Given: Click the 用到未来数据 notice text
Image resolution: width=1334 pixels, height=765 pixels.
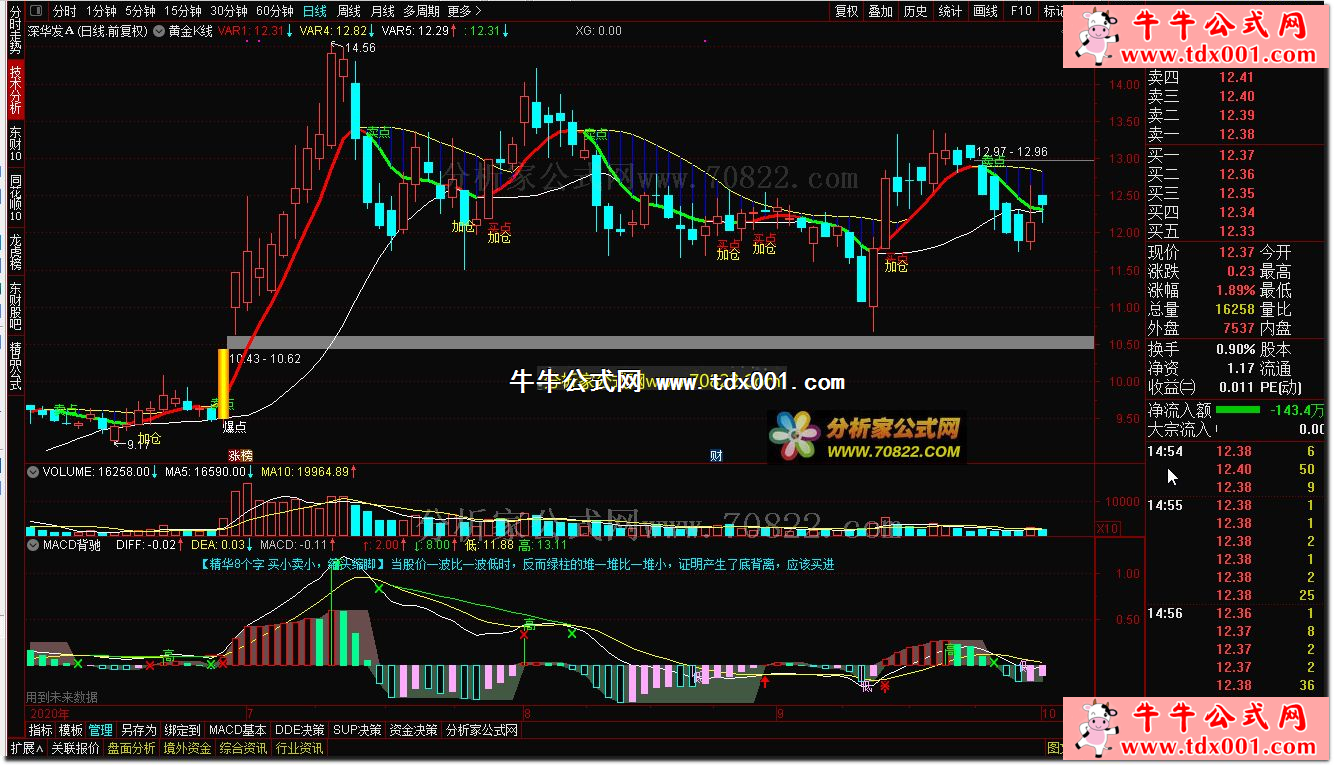Looking at the screenshot, I should pyautogui.click(x=62, y=697).
